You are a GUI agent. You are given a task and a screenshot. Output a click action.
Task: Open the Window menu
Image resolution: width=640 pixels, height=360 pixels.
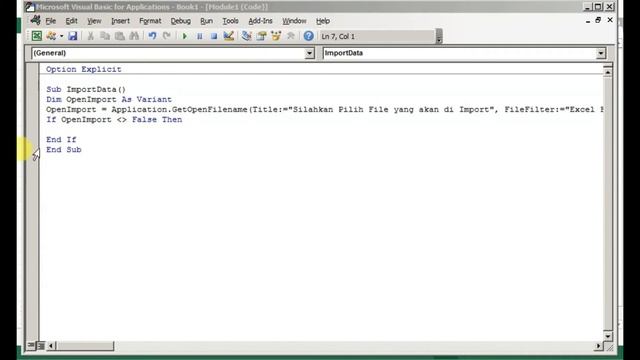(294, 21)
